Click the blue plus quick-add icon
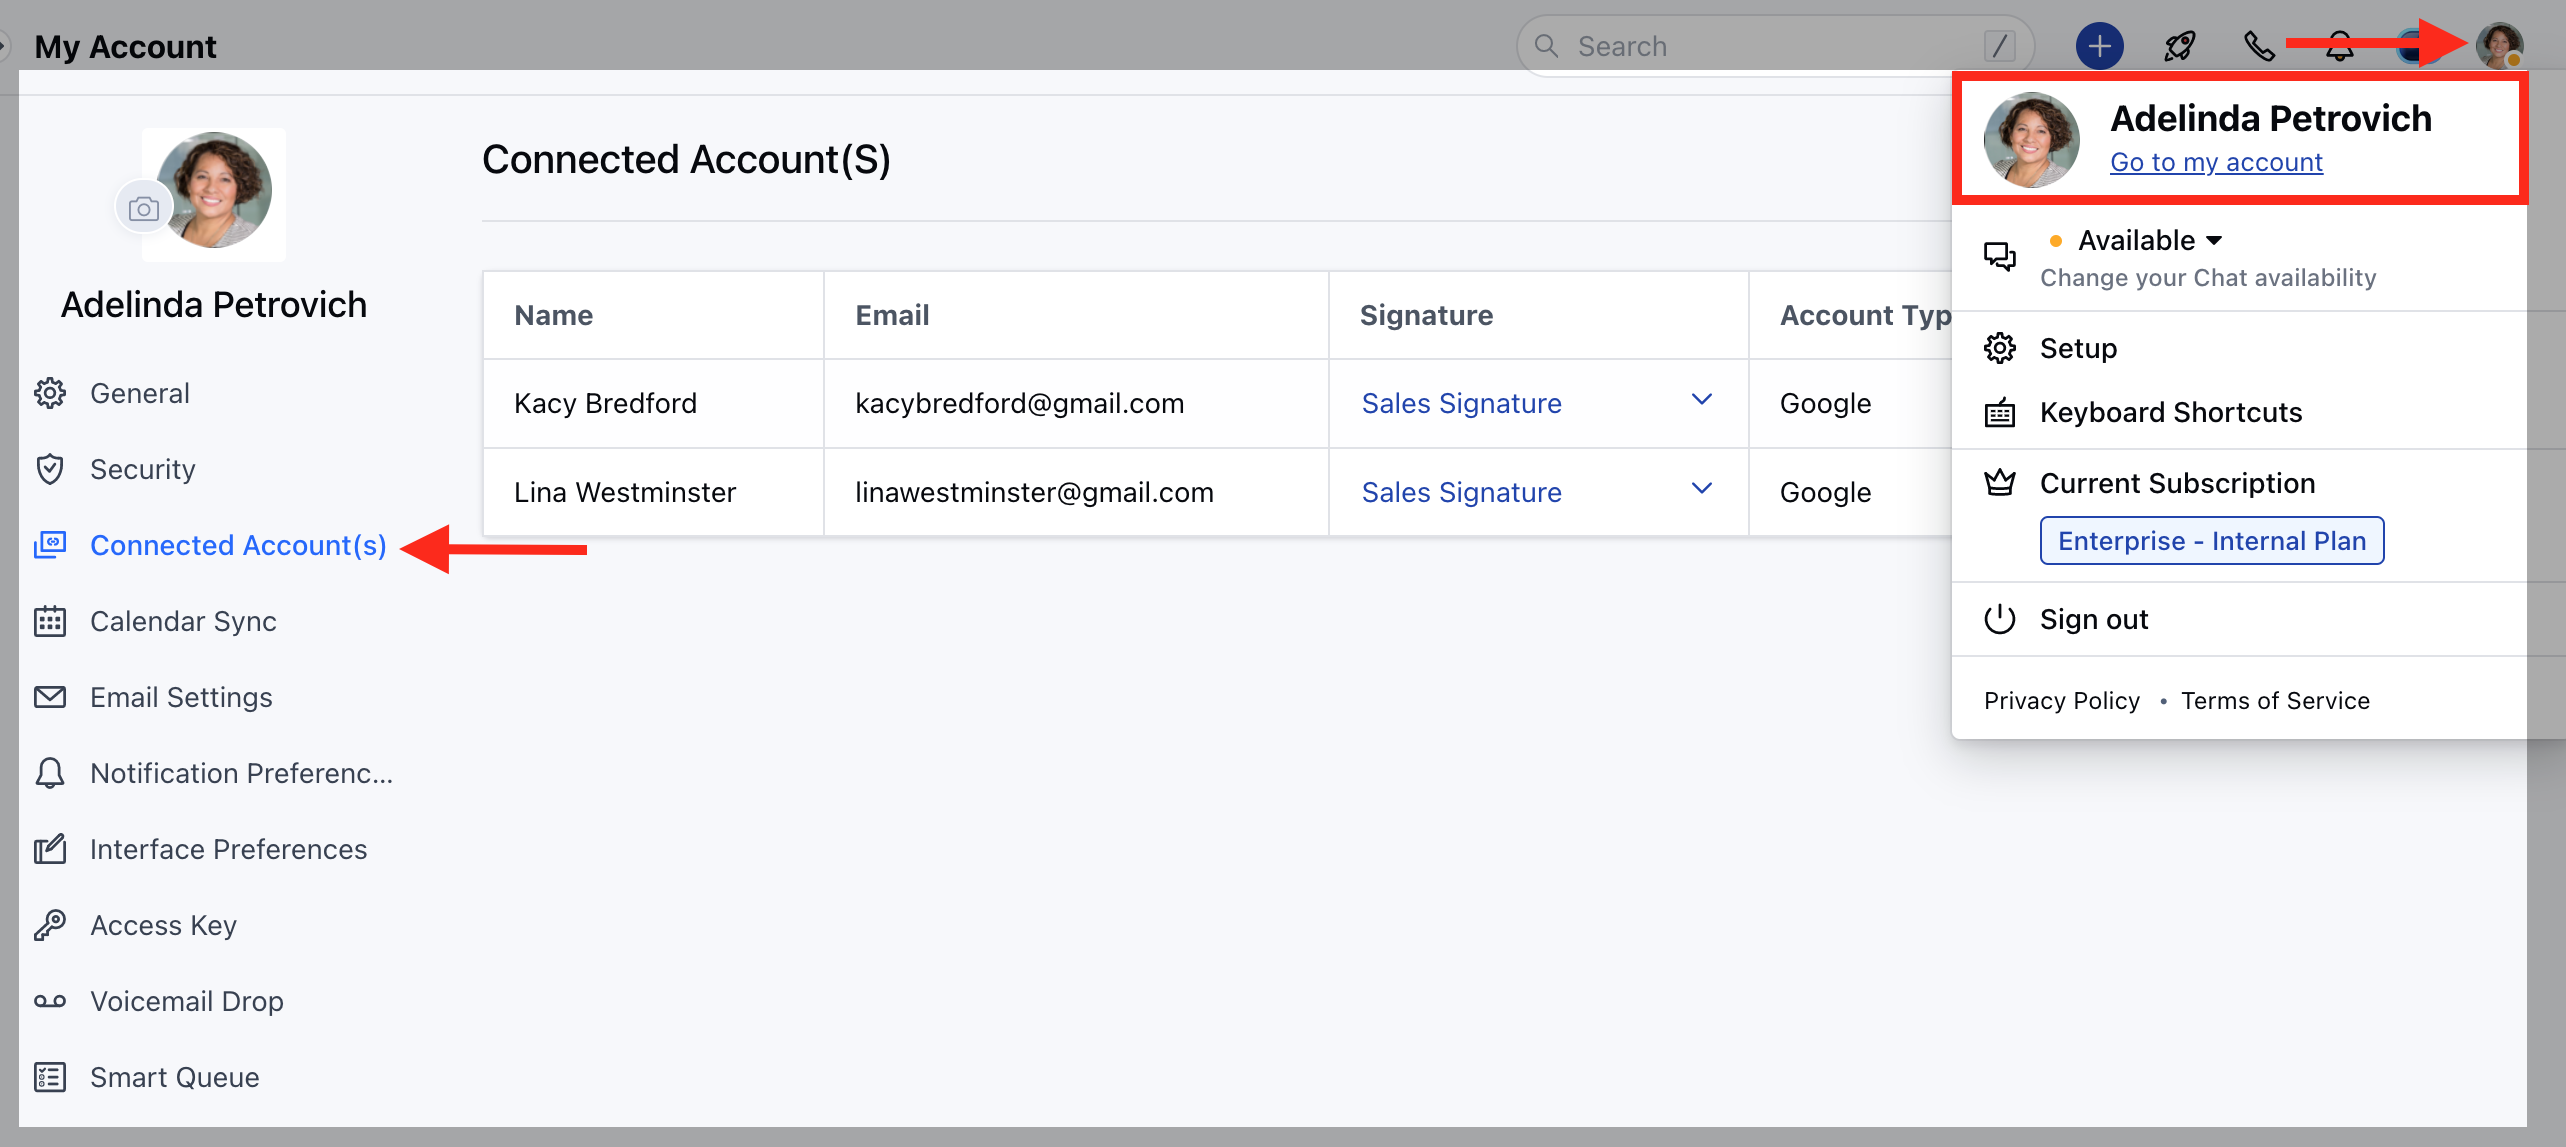This screenshot has width=2566, height=1147. 2099,46
